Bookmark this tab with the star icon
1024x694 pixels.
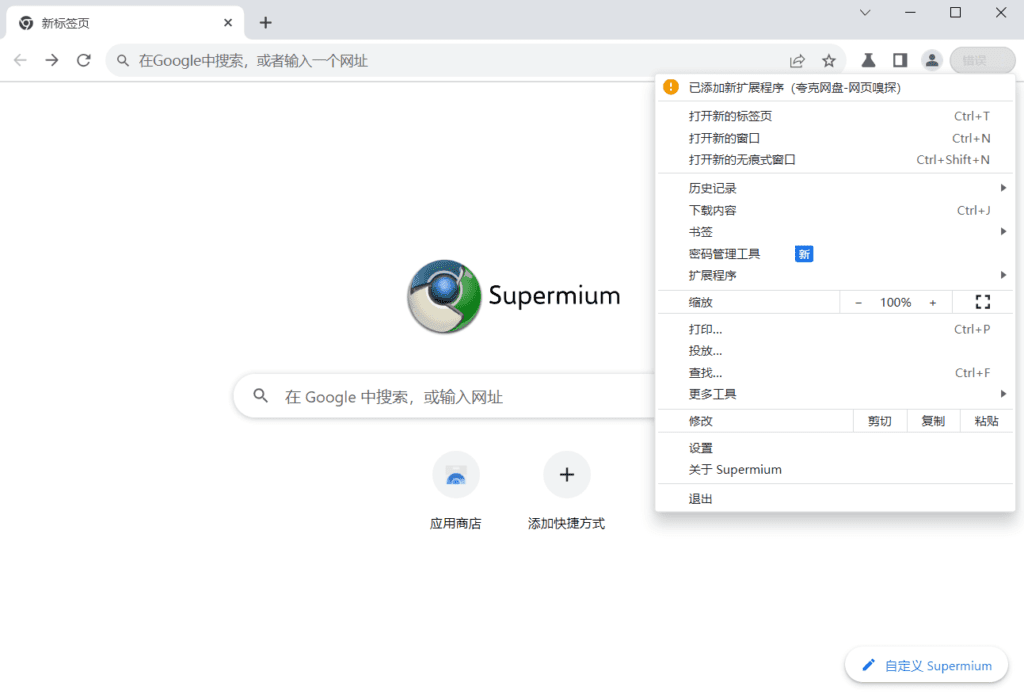tap(829, 61)
